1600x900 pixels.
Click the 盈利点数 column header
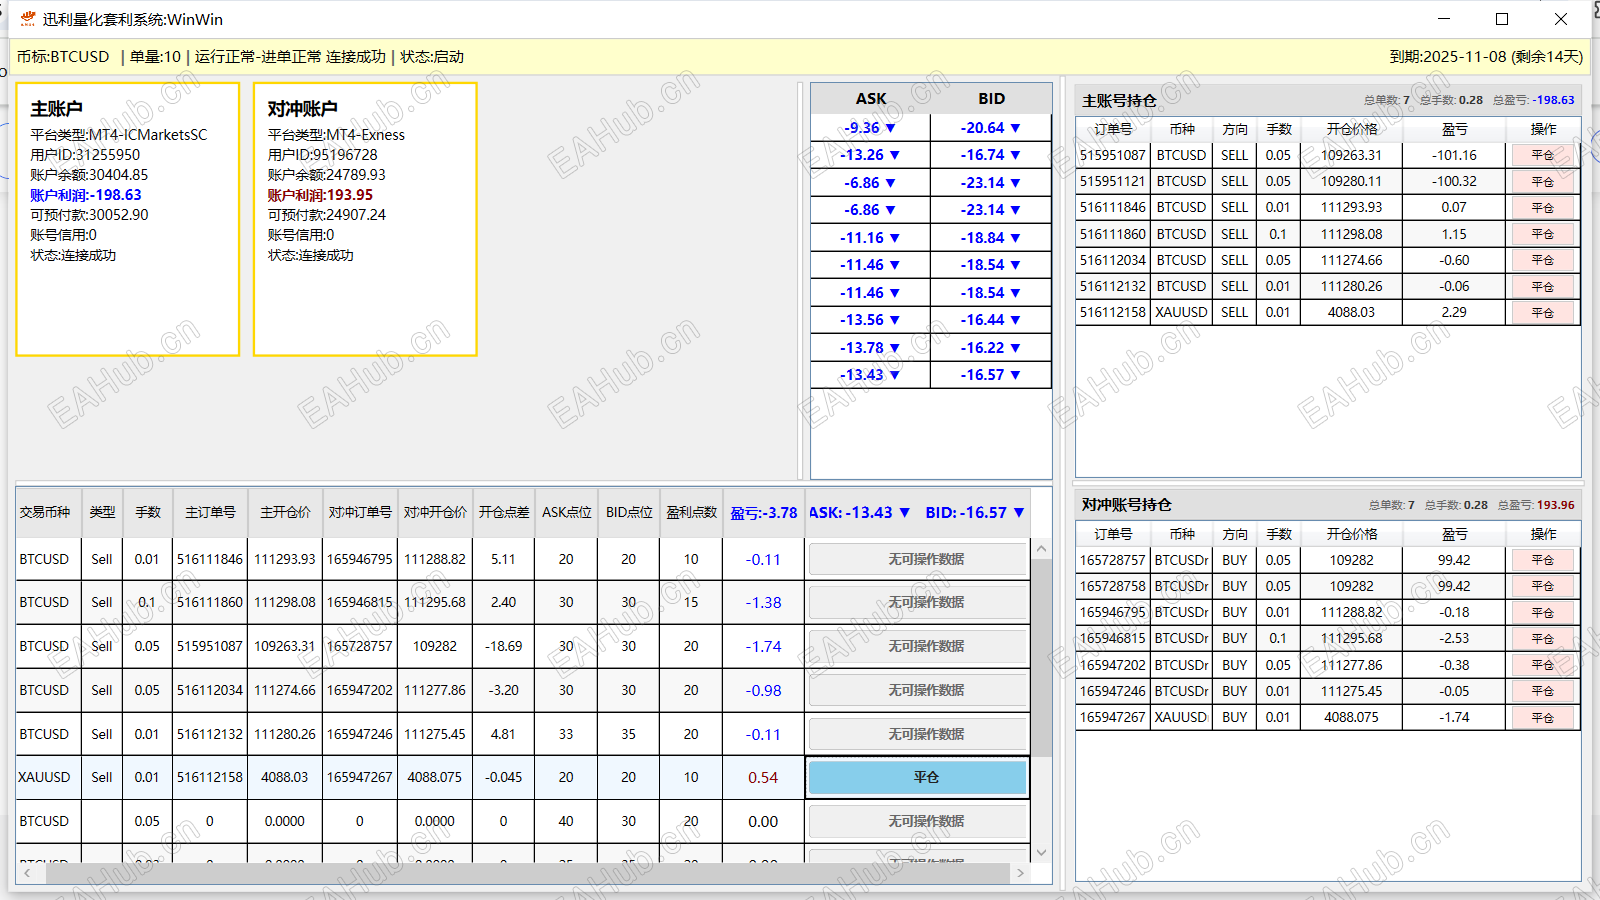click(x=691, y=512)
